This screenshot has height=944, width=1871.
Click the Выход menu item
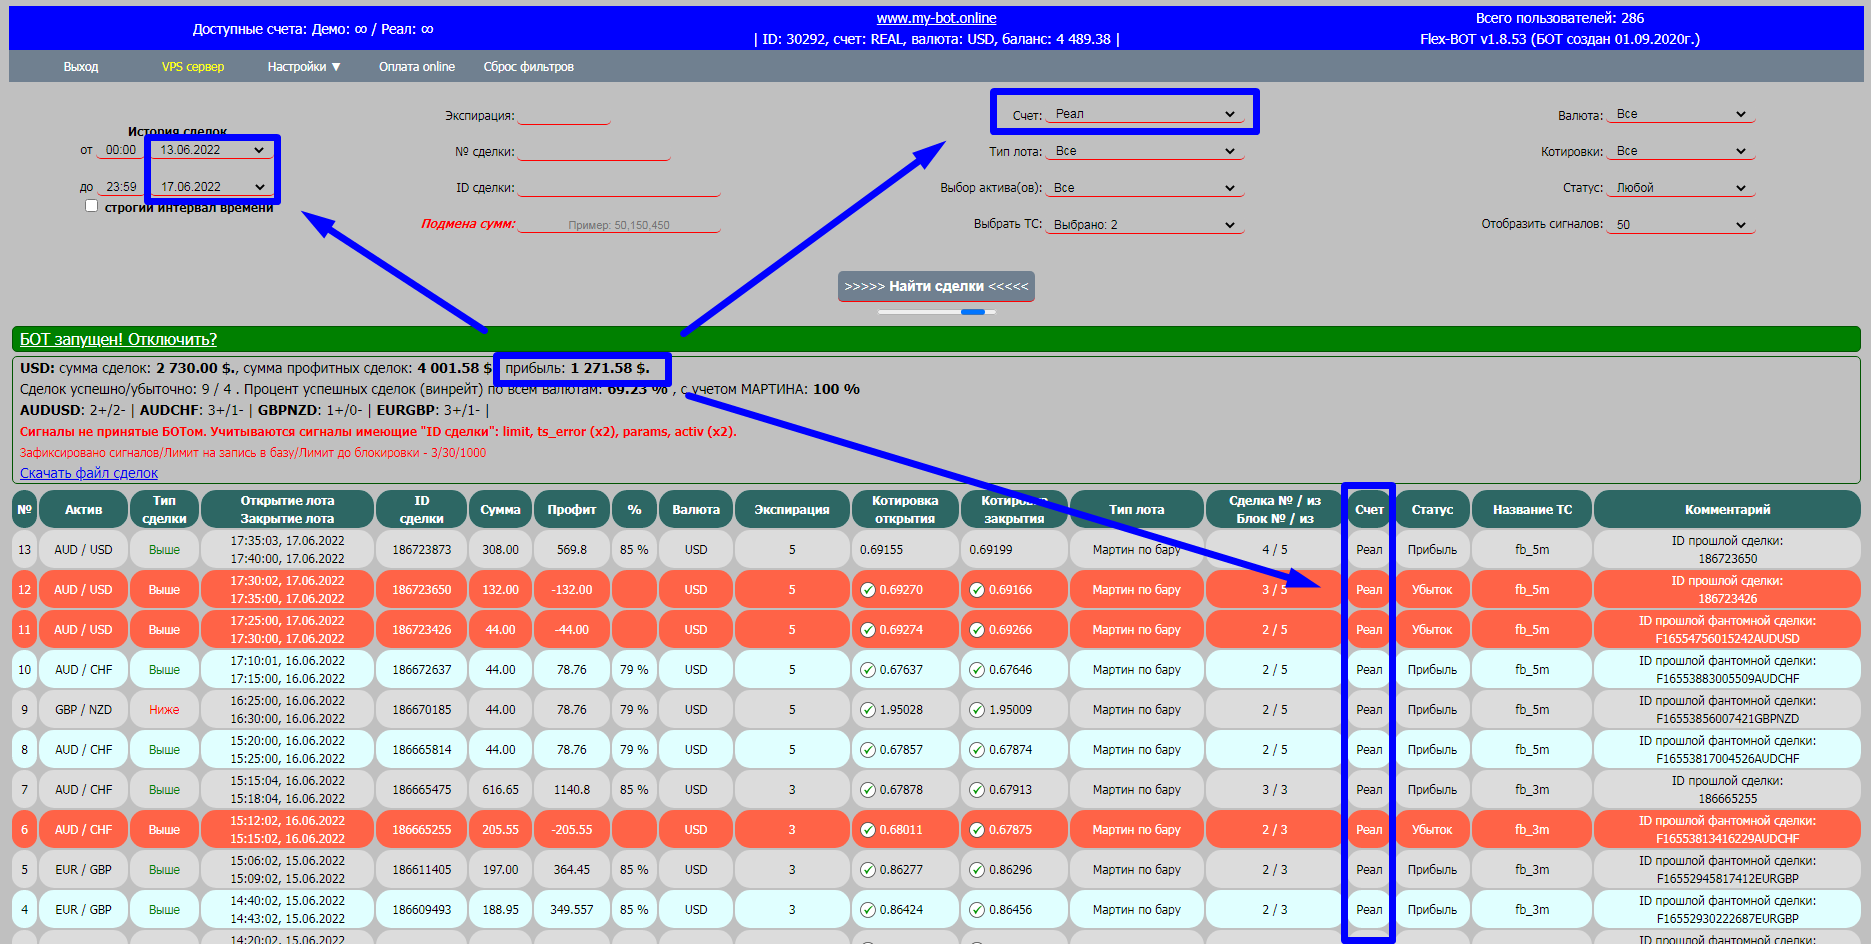[x=81, y=67]
